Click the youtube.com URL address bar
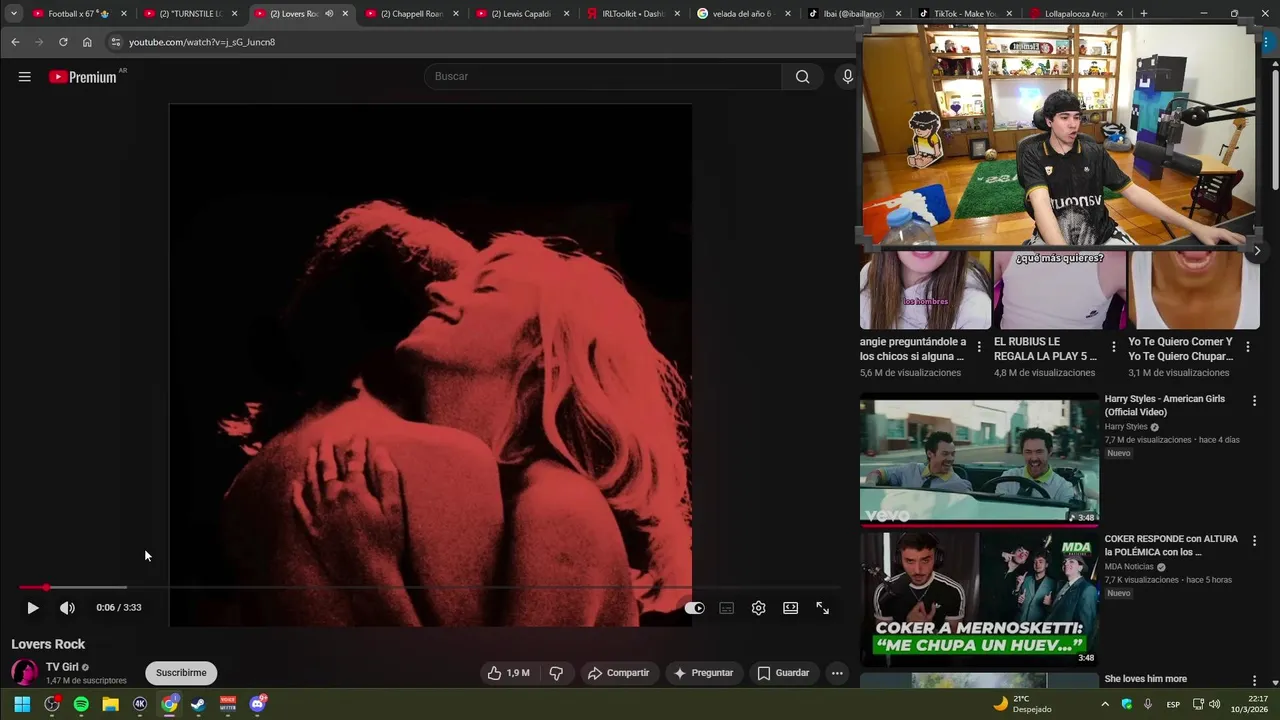1280x720 pixels. click(480, 42)
